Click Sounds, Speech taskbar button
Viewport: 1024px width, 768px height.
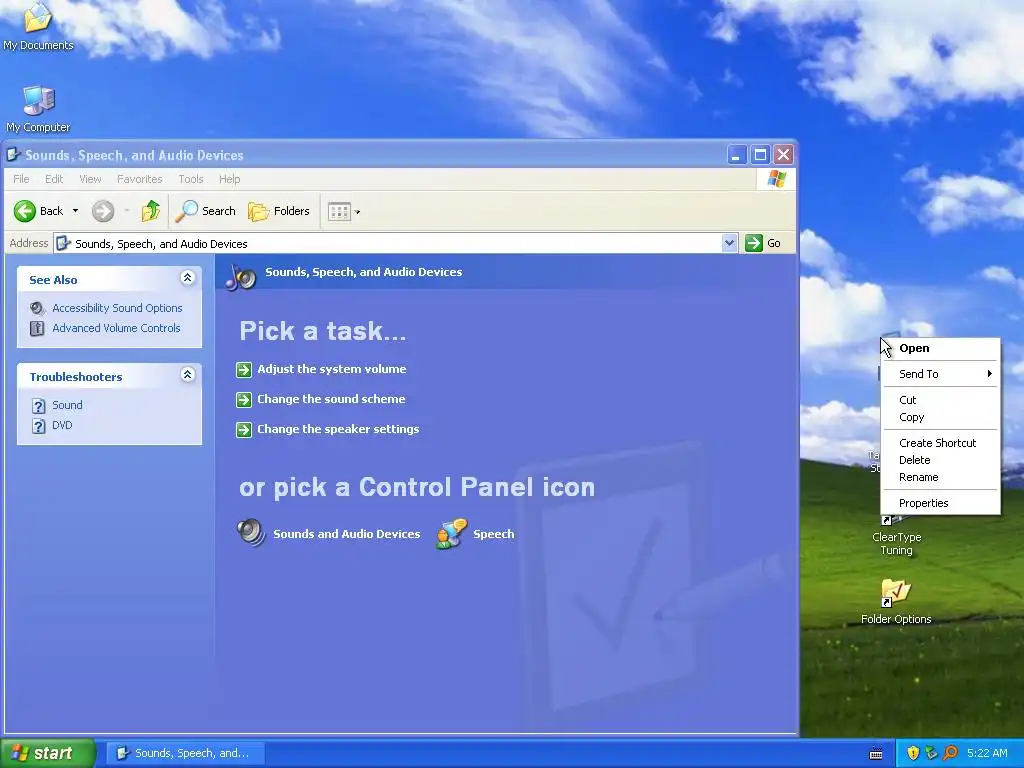coord(185,753)
